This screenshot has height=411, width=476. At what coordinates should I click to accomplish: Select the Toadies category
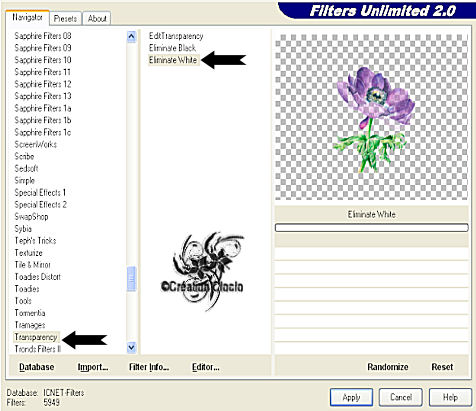tap(27, 289)
